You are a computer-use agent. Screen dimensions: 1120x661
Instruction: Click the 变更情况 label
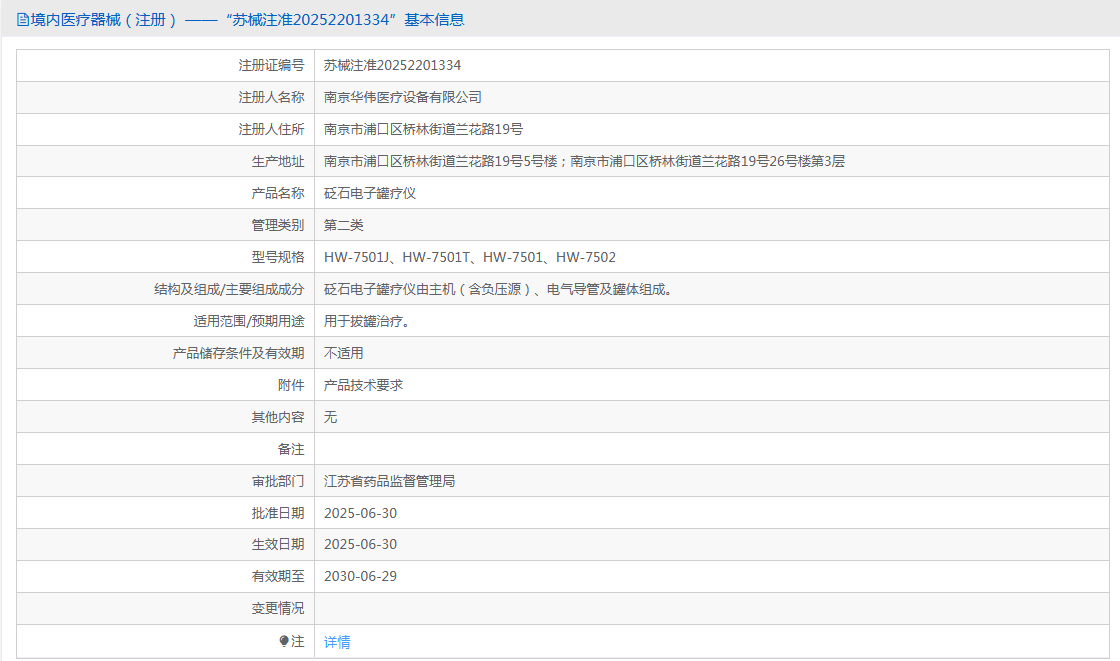[278, 609]
